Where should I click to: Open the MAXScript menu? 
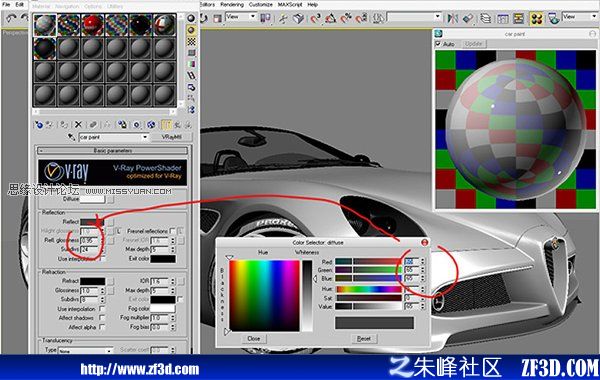(x=290, y=5)
